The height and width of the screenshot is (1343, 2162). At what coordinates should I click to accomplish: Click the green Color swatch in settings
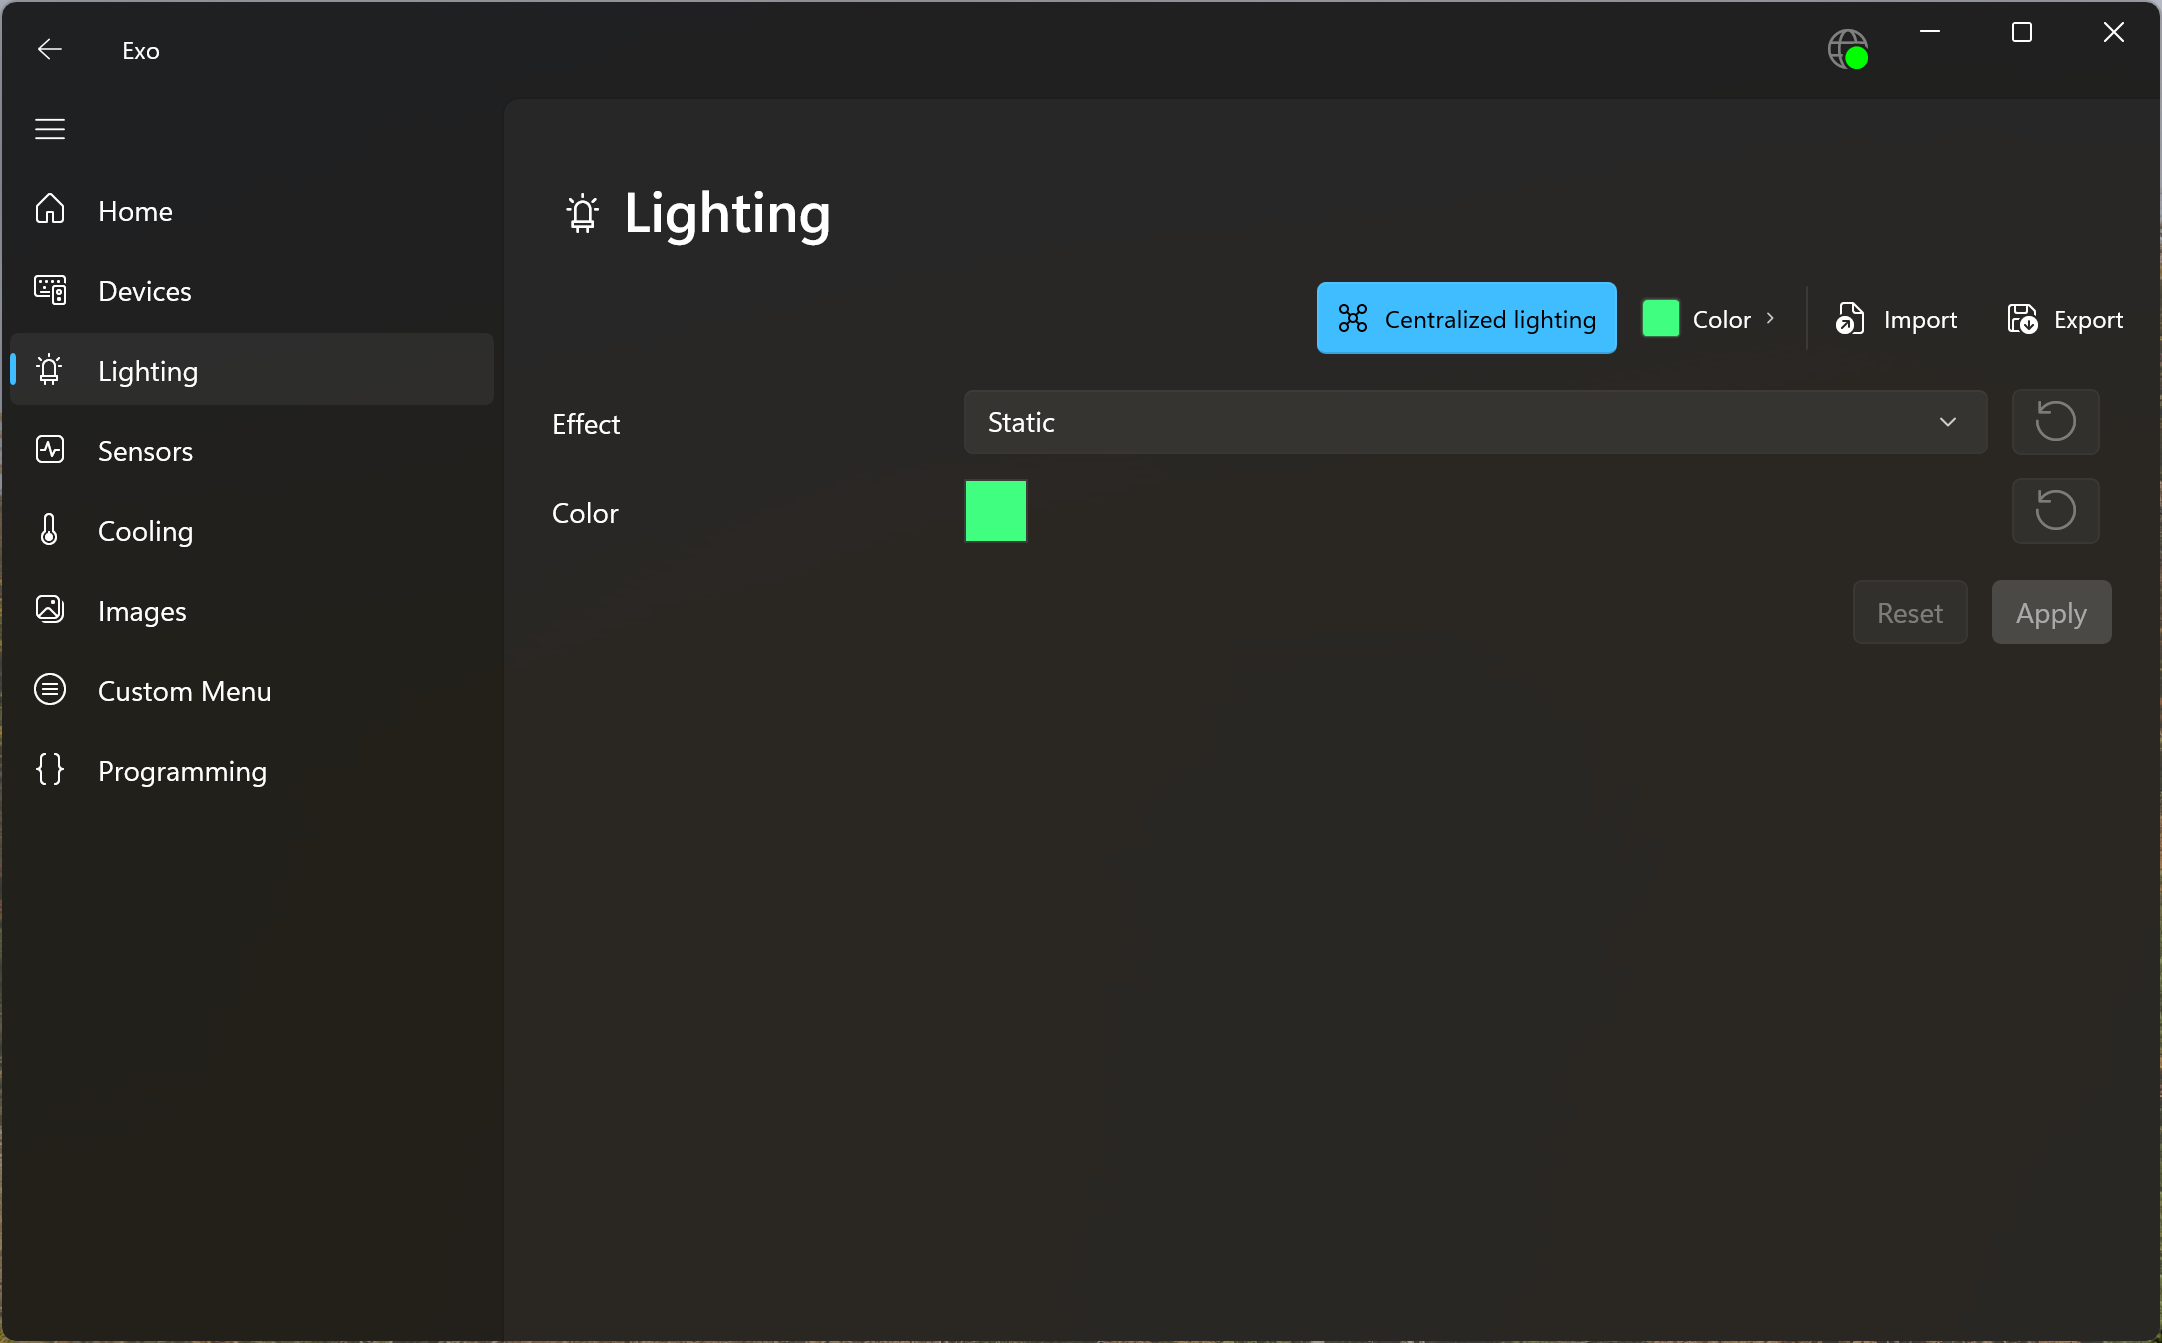point(995,511)
